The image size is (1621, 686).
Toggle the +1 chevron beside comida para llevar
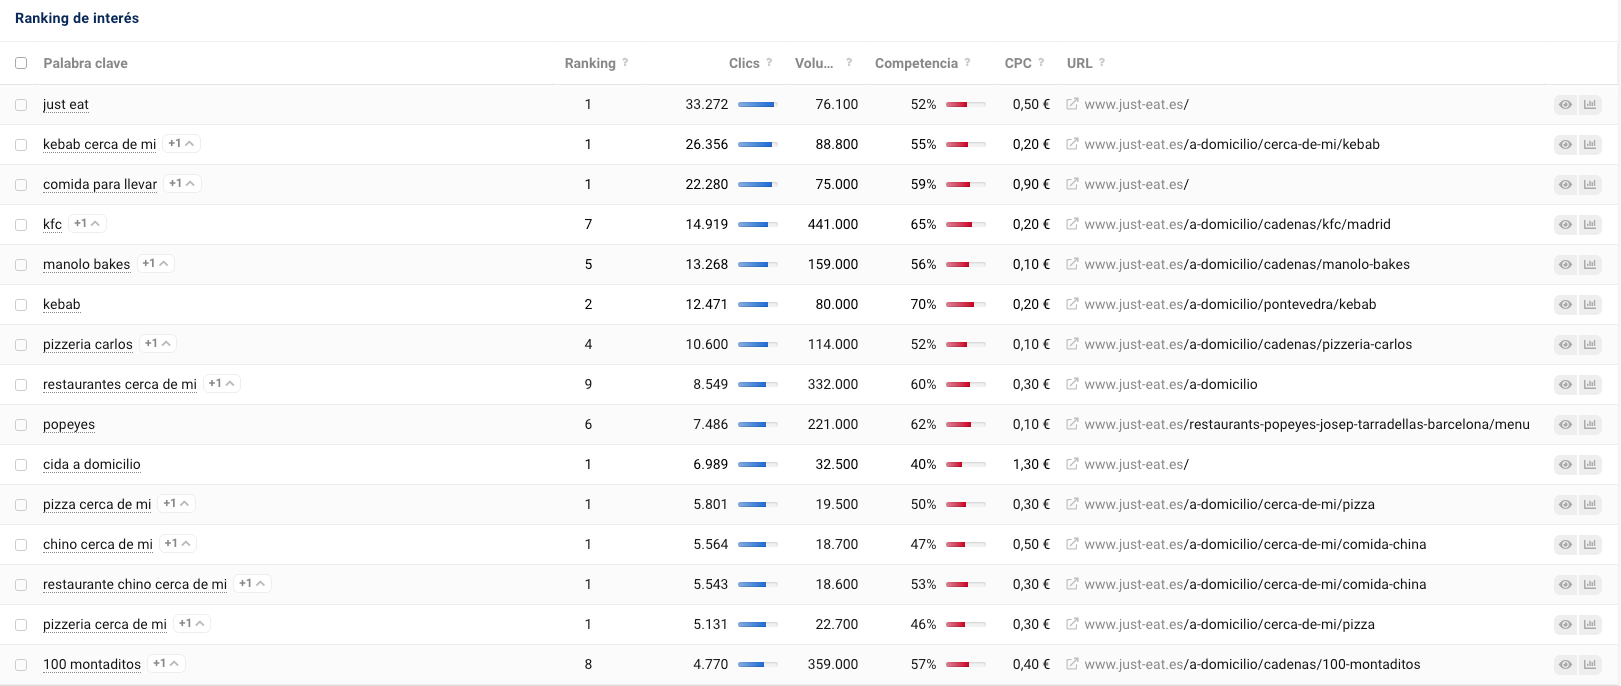(181, 183)
